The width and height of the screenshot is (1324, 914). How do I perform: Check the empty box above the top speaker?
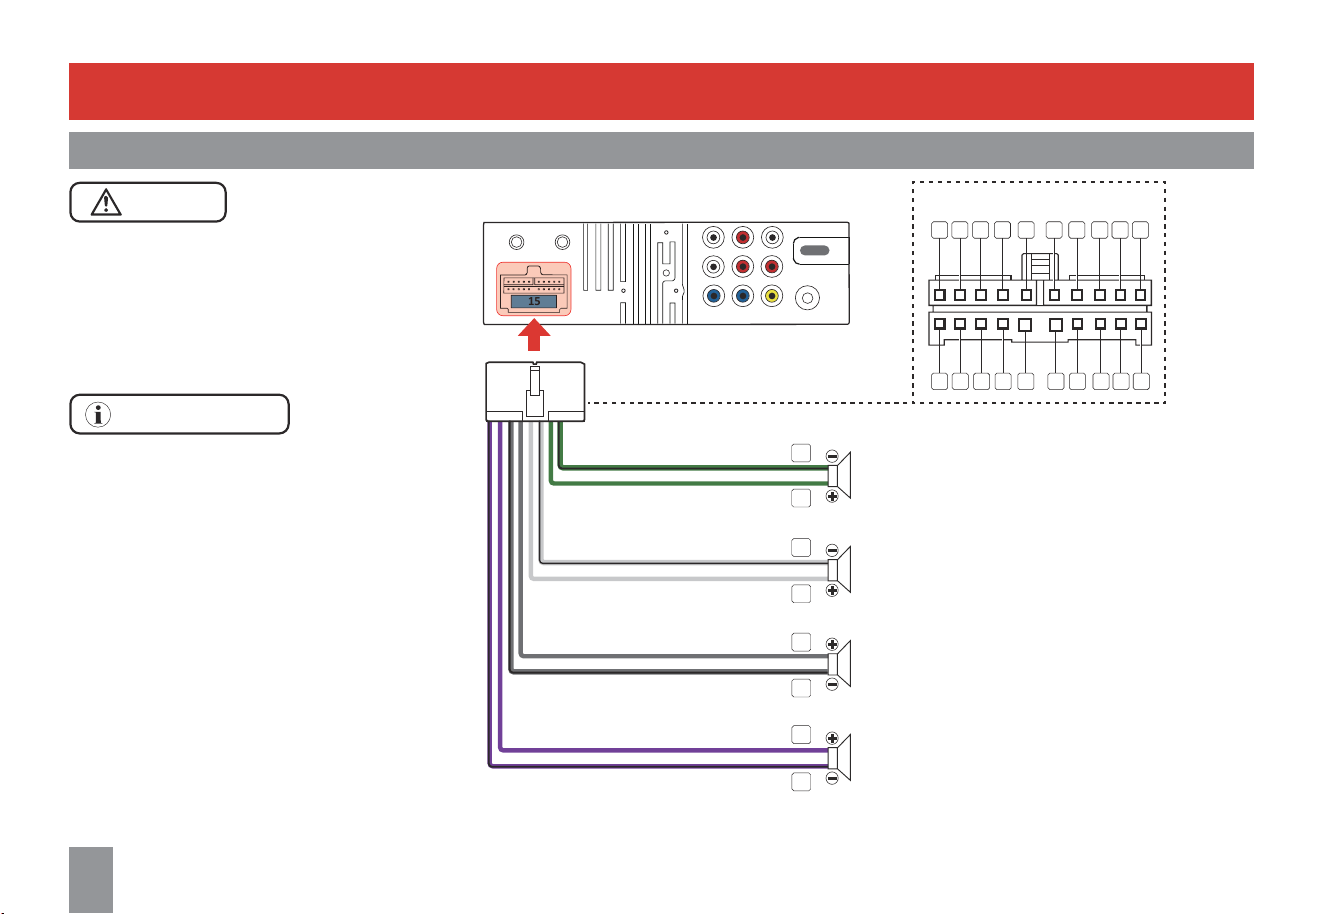click(x=800, y=452)
